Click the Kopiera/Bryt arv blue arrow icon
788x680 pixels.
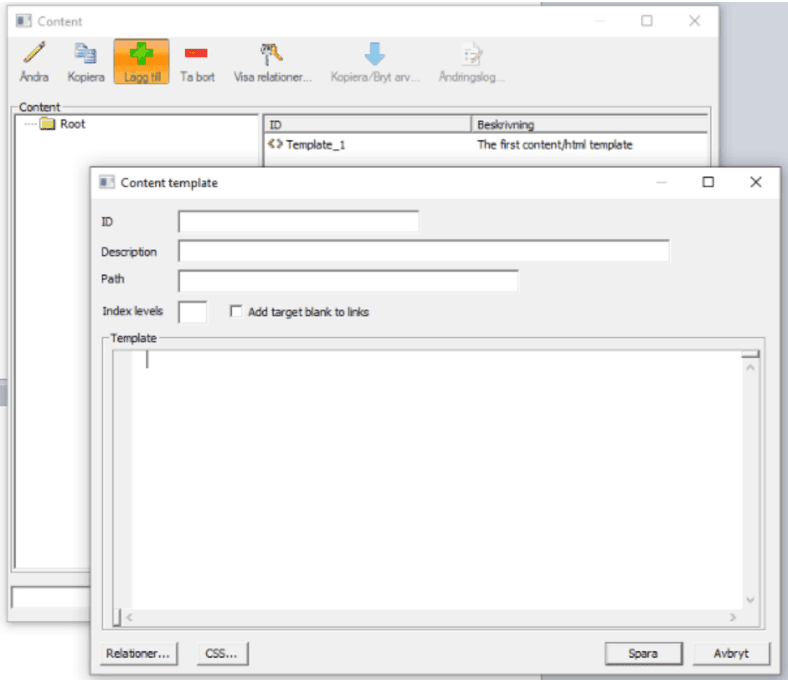[x=375, y=54]
